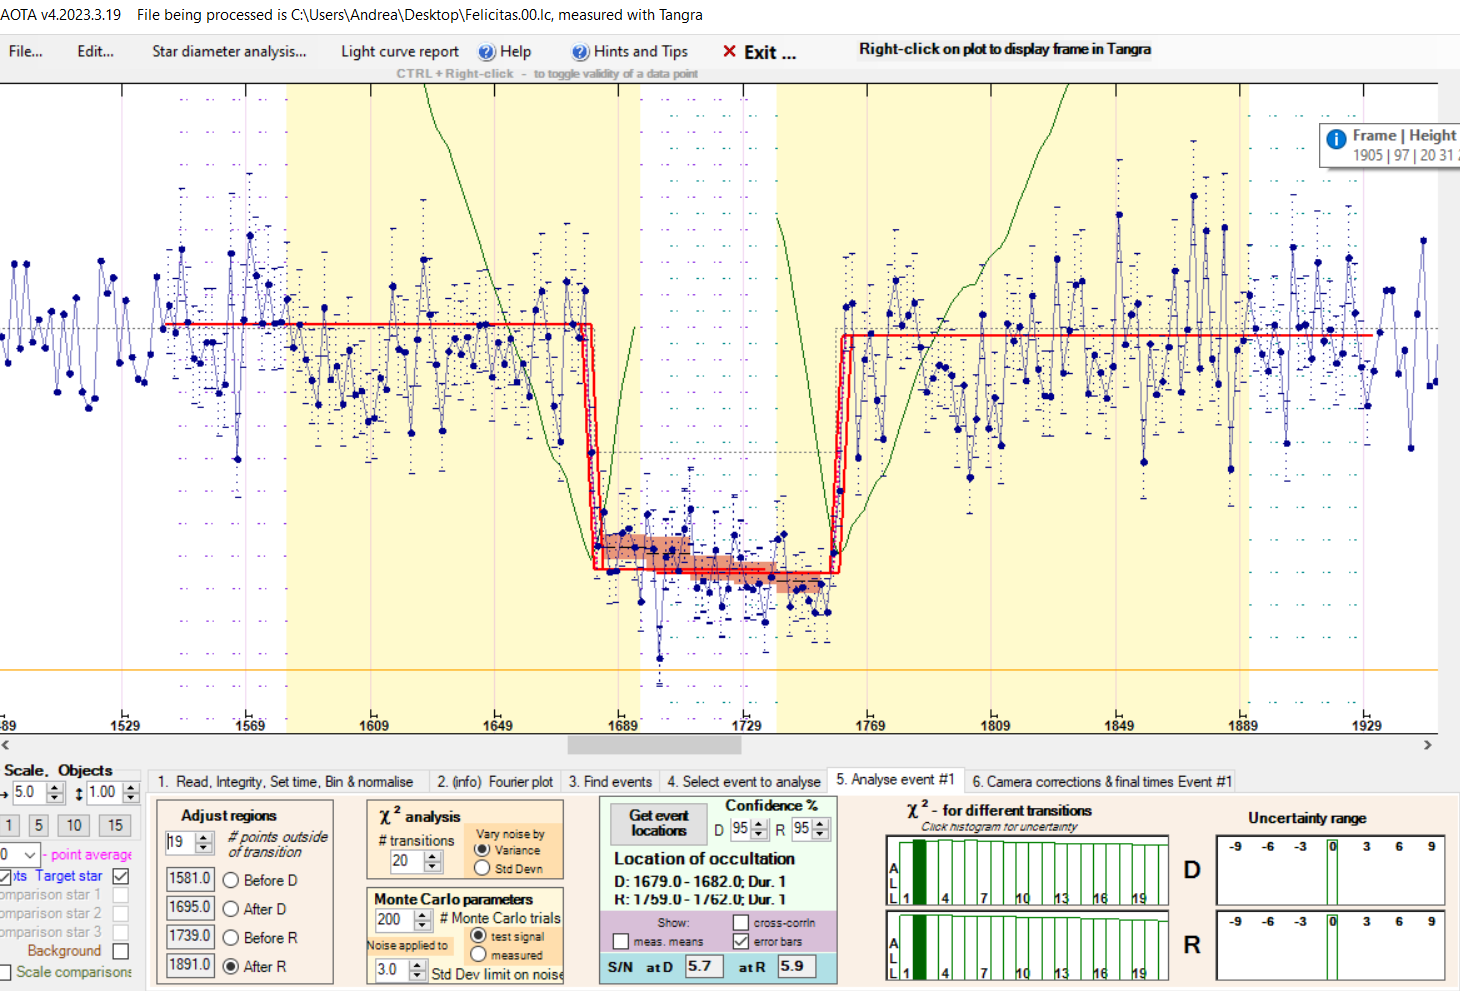The height and width of the screenshot is (991, 1460).
Task: Increase horizontal scale 5.0 with up arrow
Action: pyautogui.click(x=55, y=788)
